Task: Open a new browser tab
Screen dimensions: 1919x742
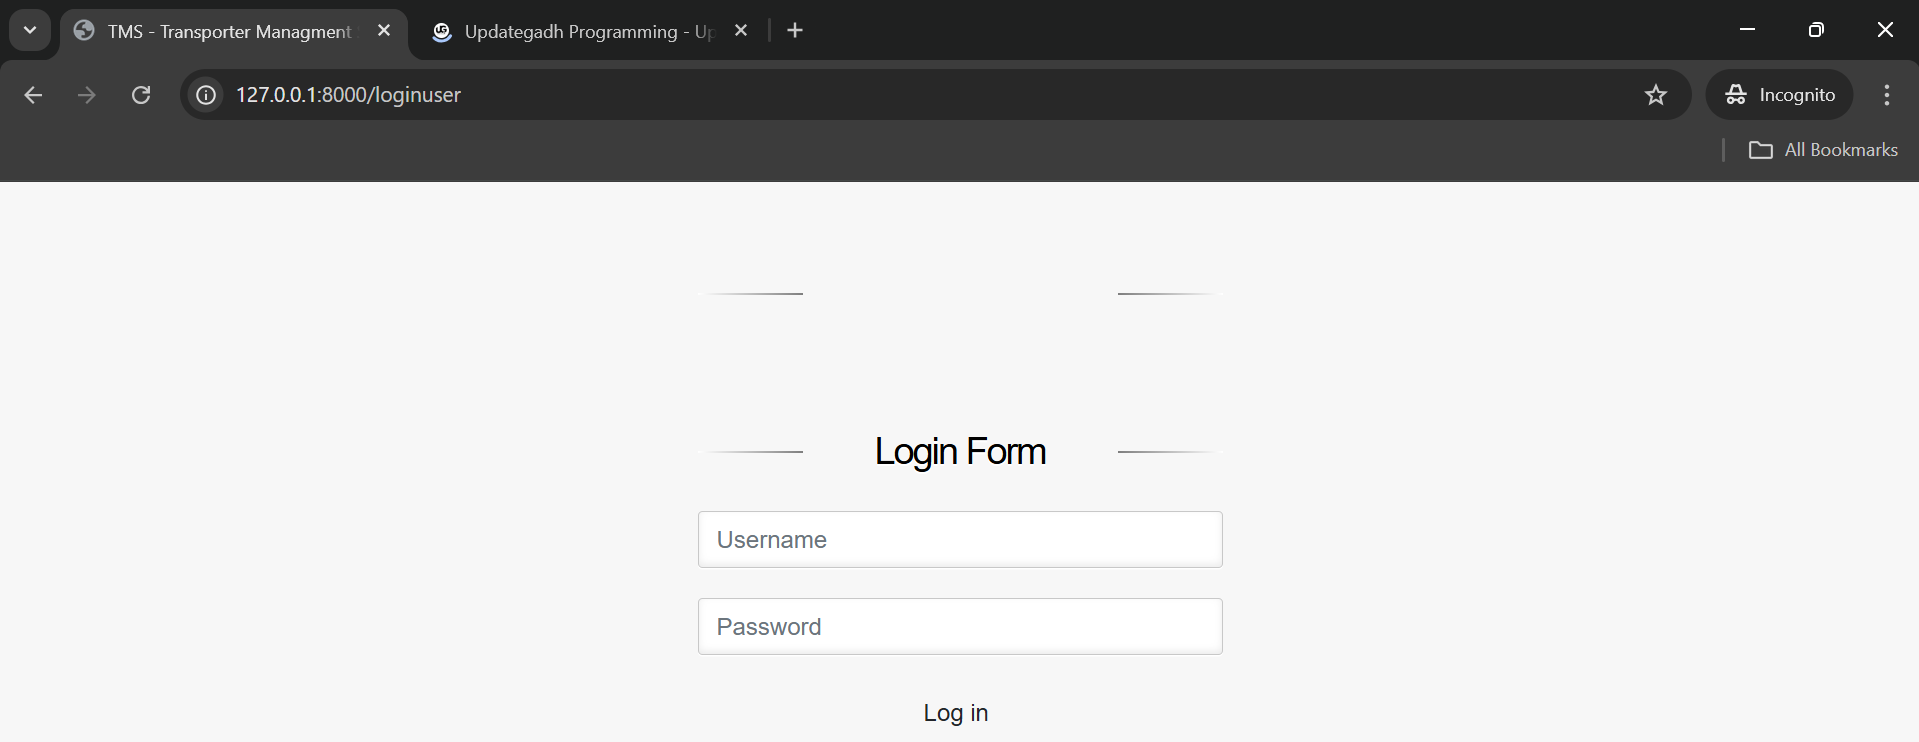Action: tap(795, 31)
